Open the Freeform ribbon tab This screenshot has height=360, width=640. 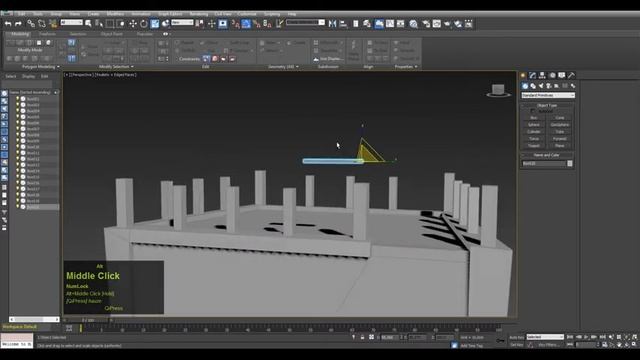tap(47, 34)
